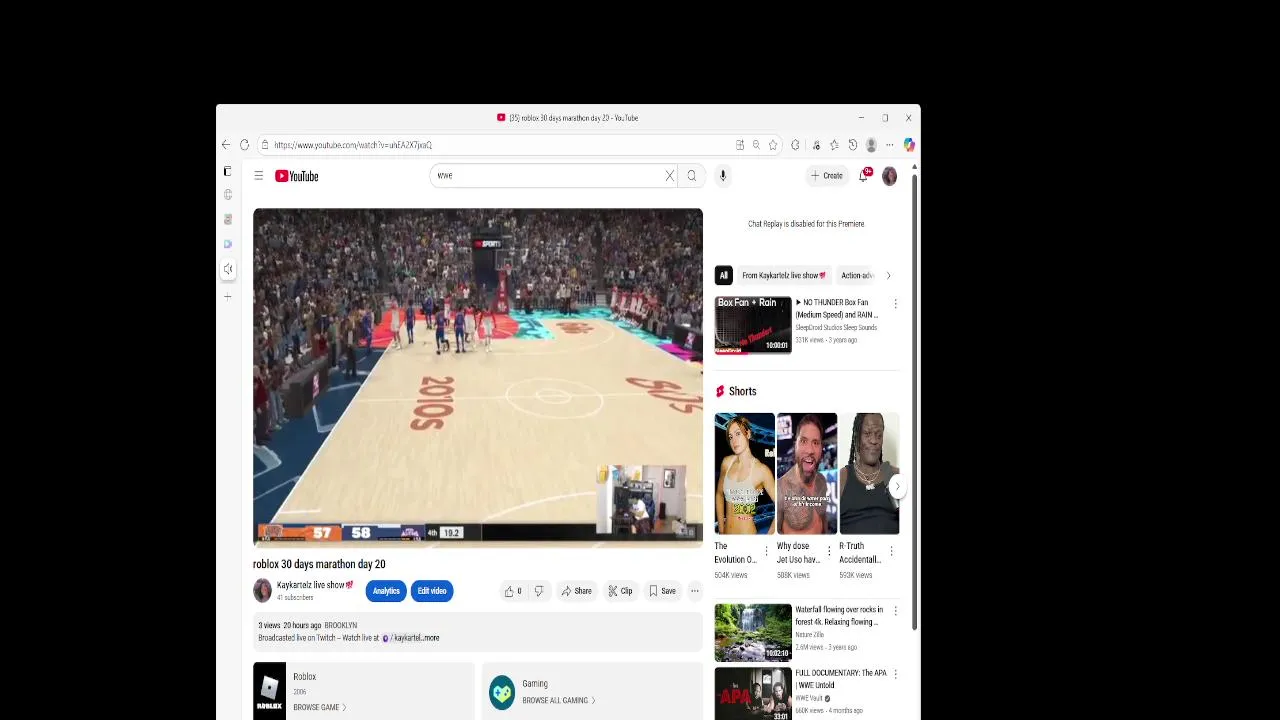Open the YouTube hamburger guide menu
1280x720 pixels.
(x=258, y=176)
